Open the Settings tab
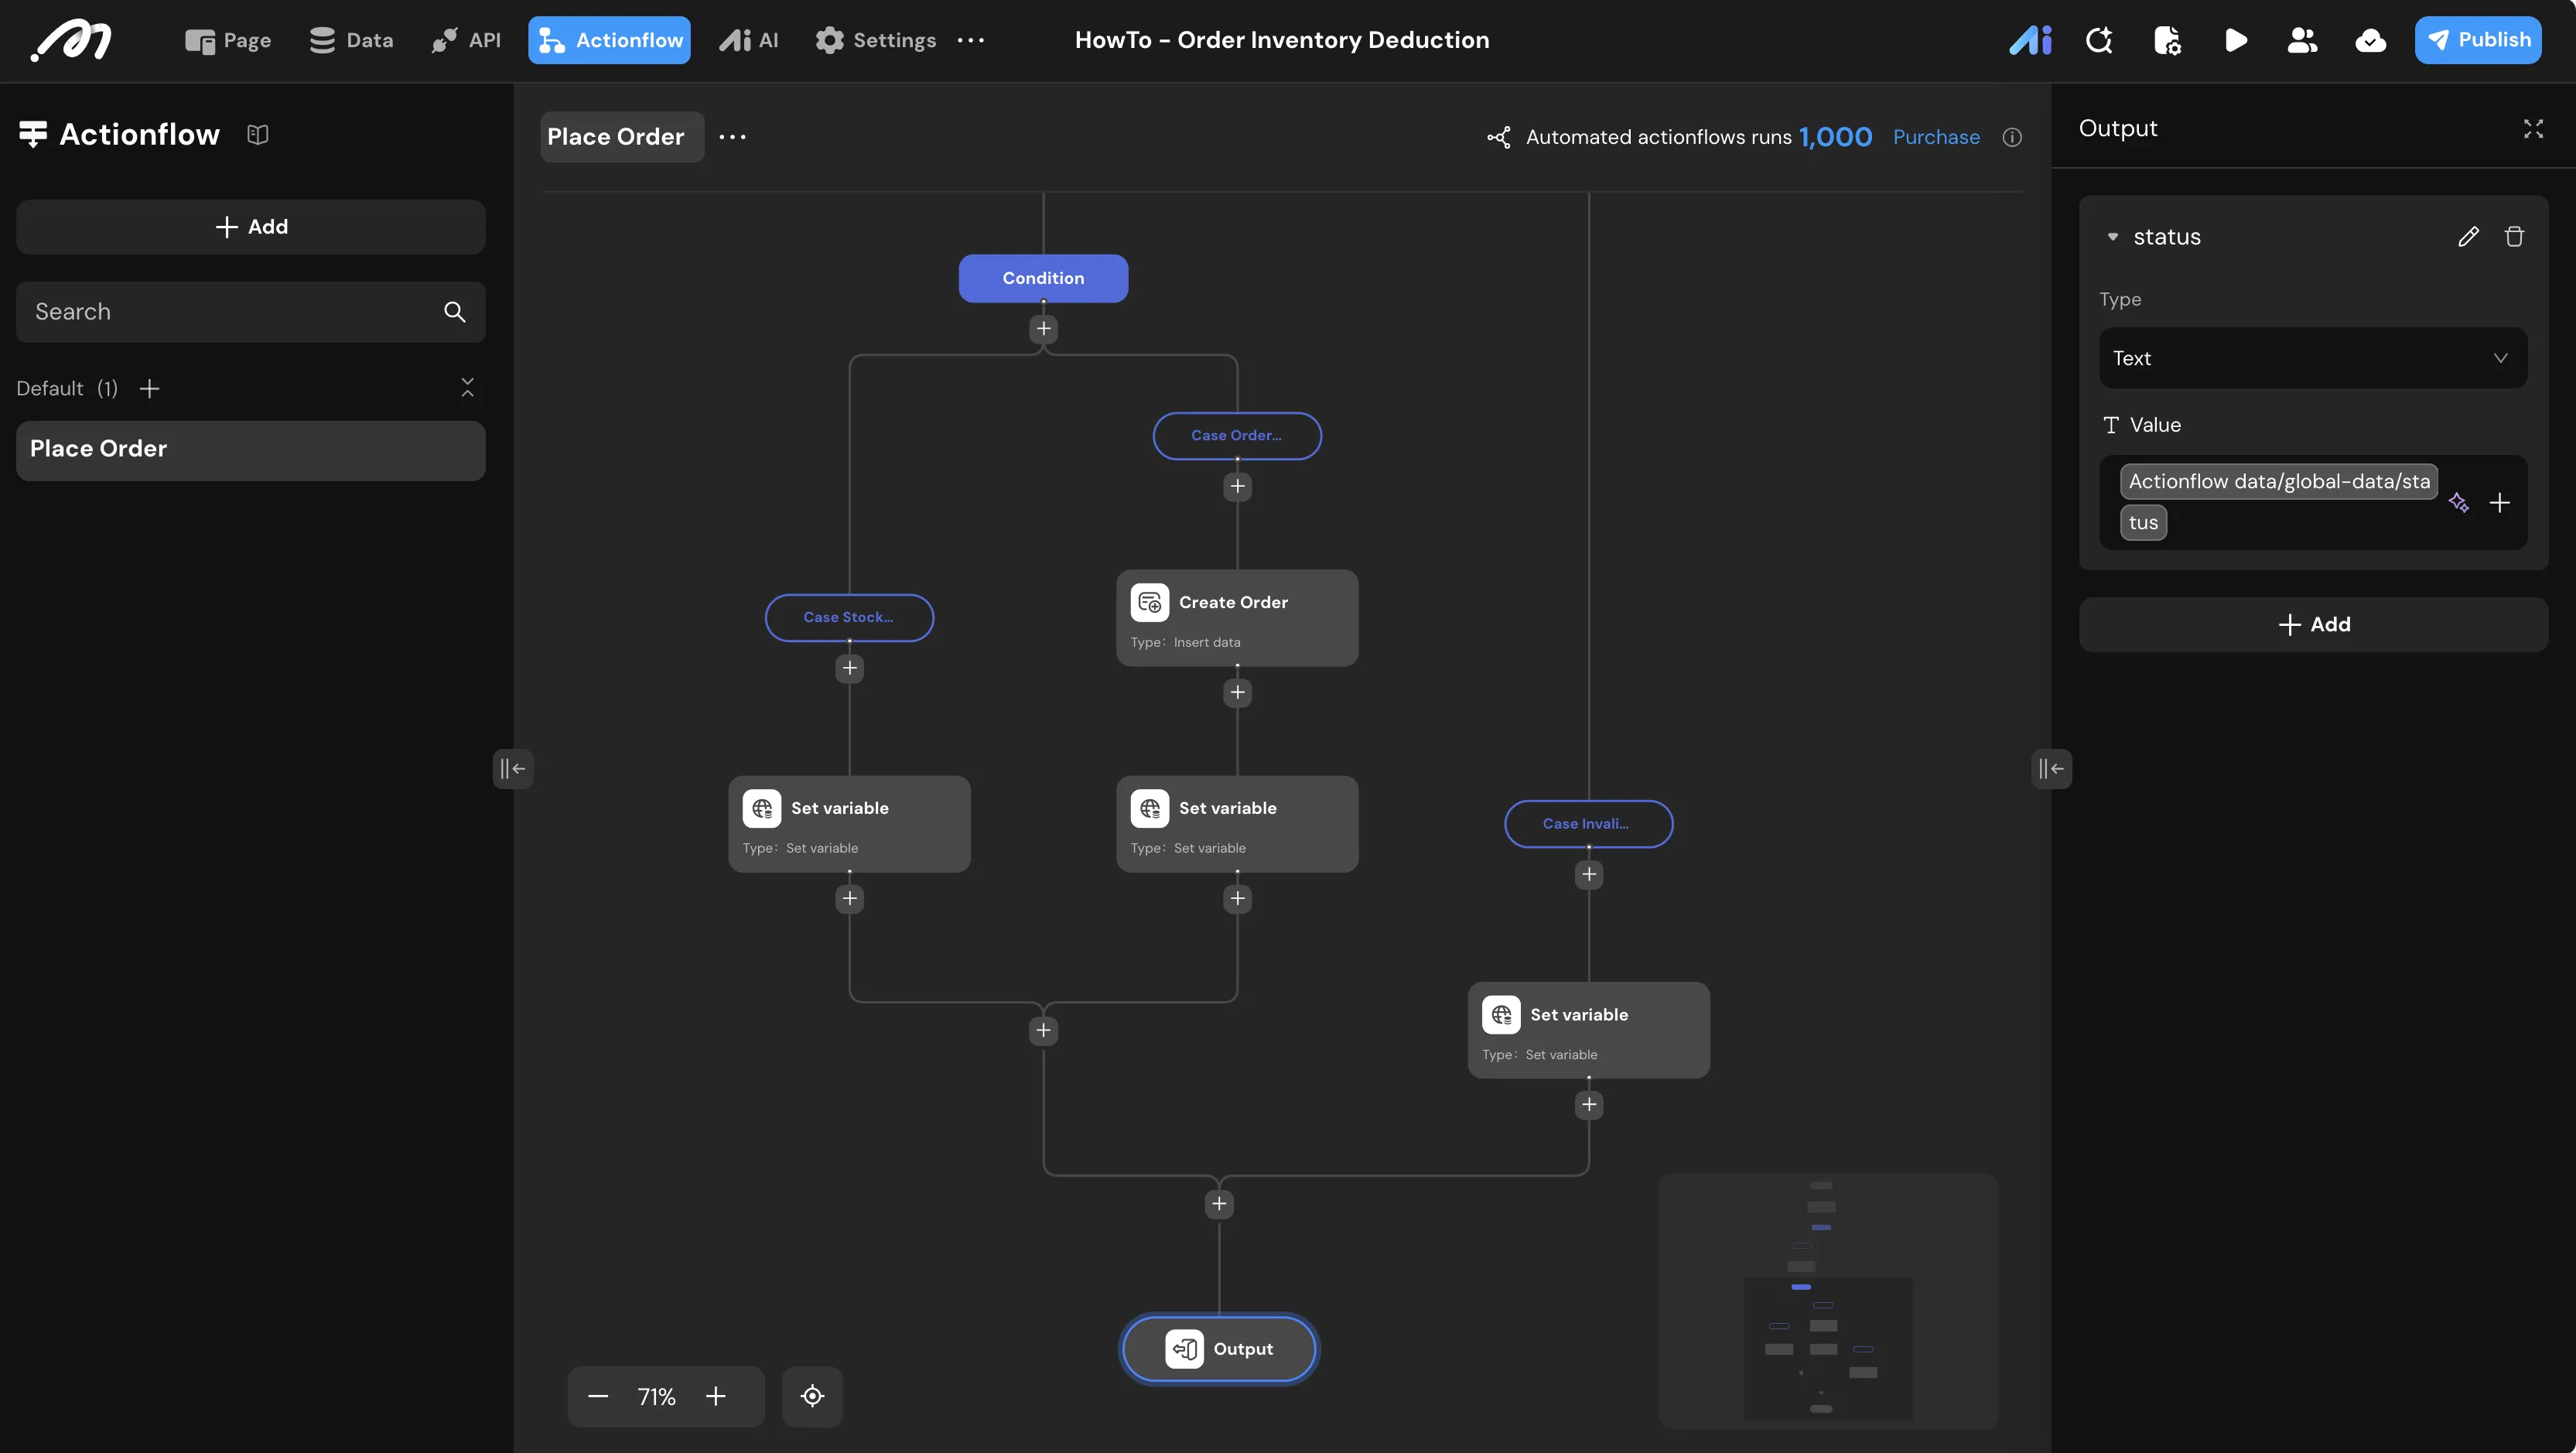 coord(875,40)
